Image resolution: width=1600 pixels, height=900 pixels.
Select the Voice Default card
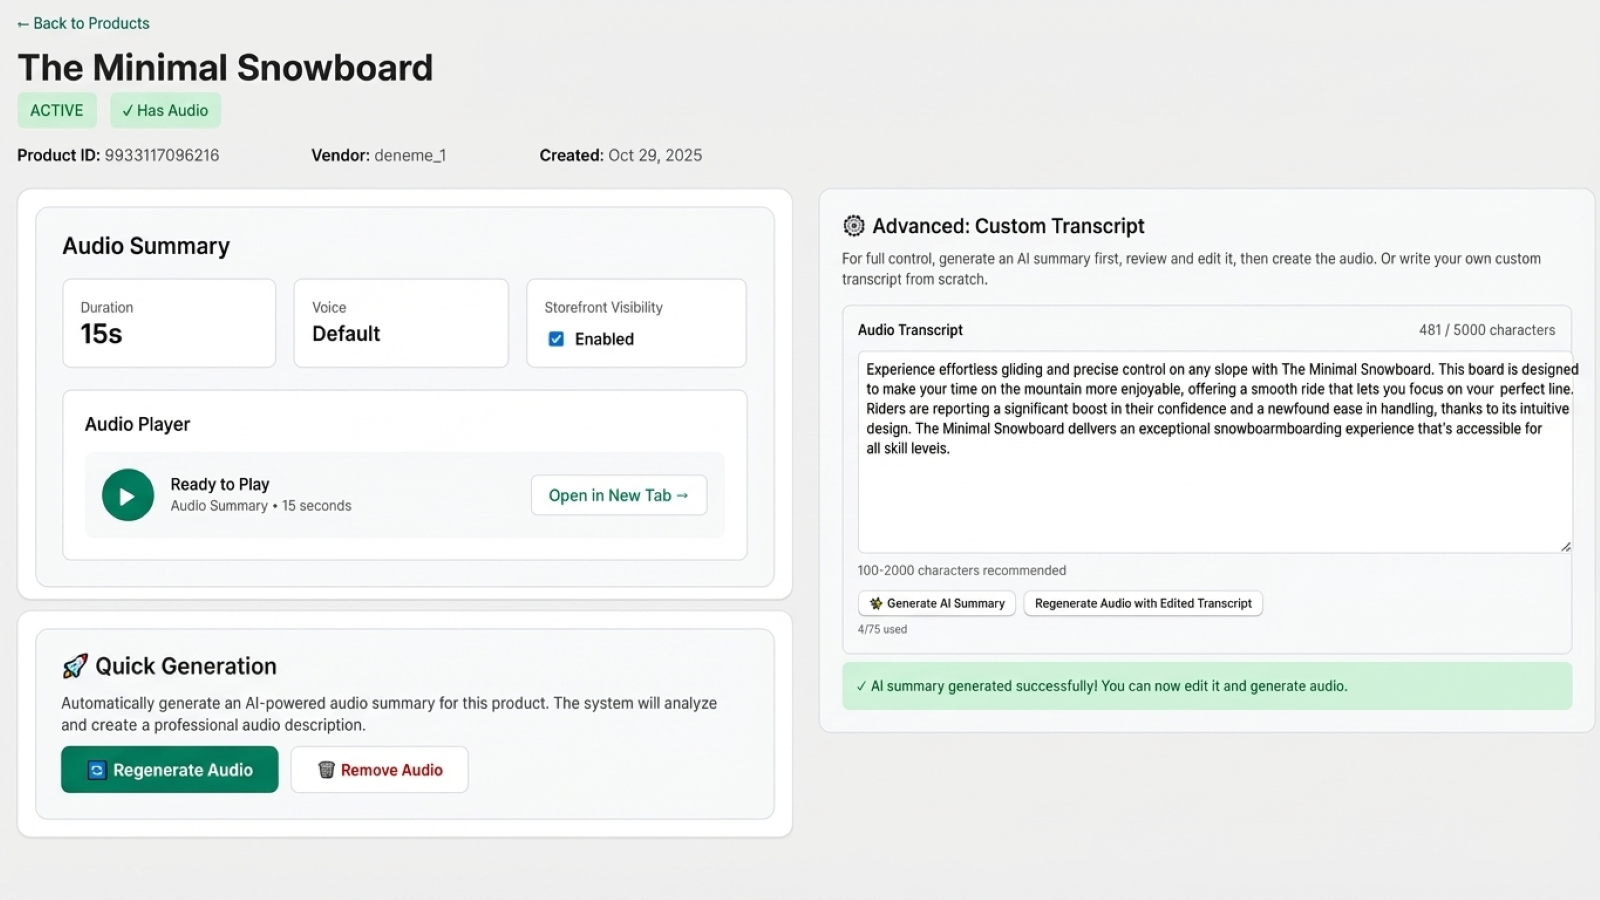point(400,323)
